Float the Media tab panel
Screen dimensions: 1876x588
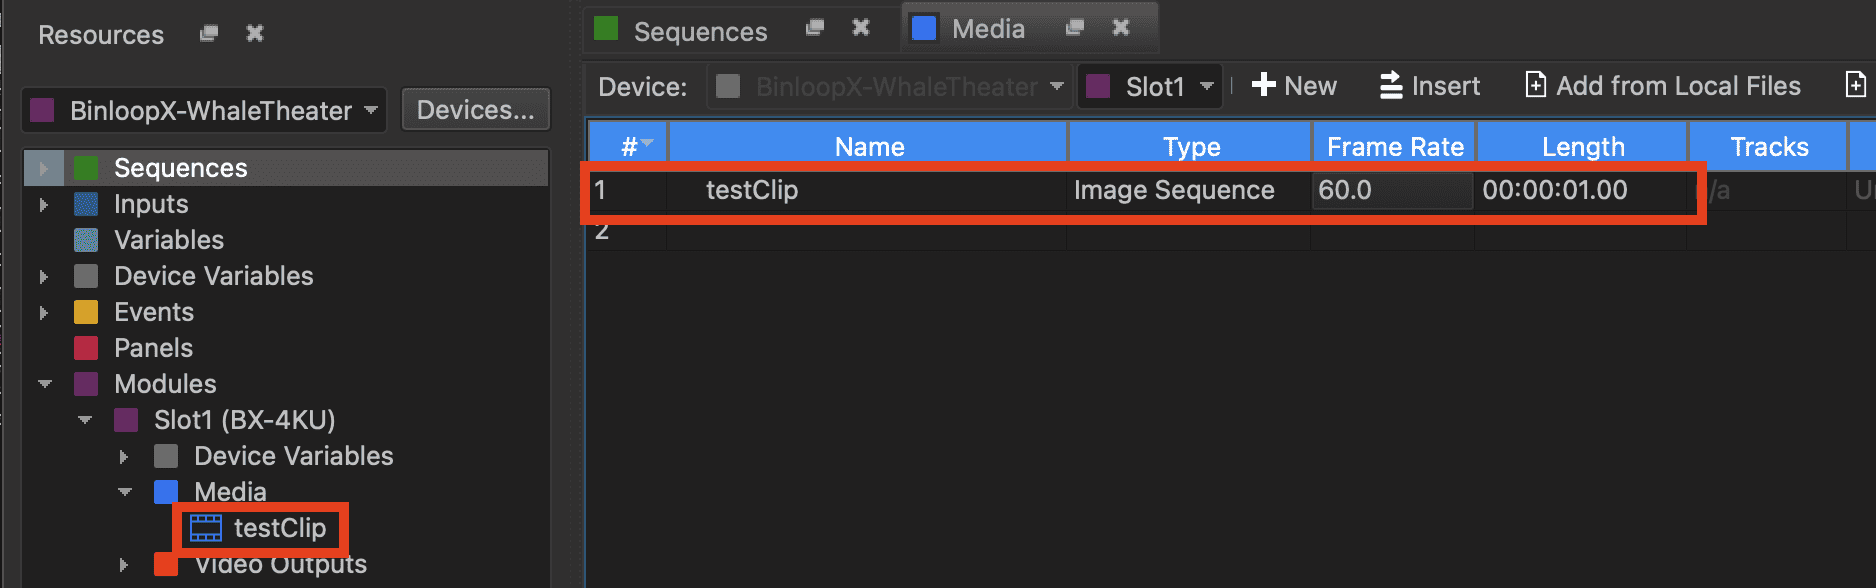click(x=1075, y=28)
